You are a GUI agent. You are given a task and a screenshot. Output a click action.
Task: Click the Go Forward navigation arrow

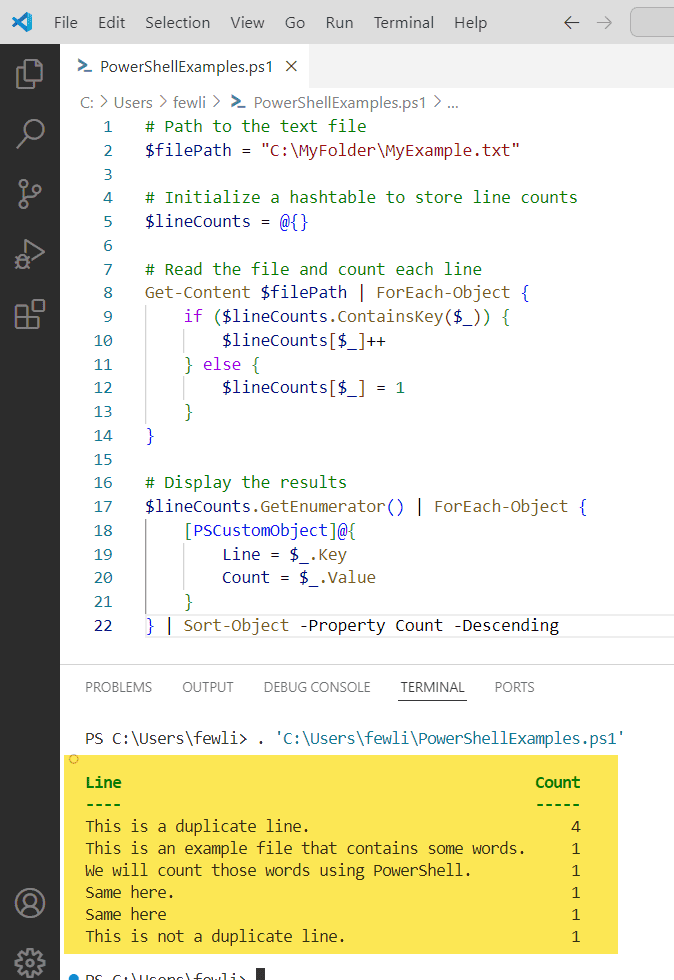click(x=607, y=22)
